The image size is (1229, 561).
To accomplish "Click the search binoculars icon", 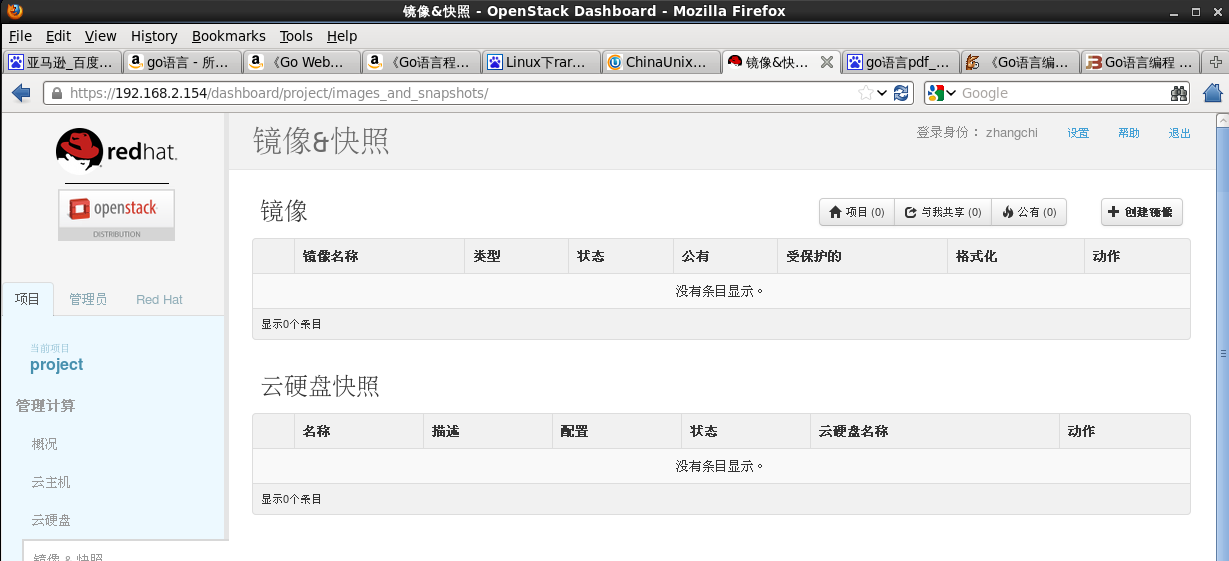I will (x=1179, y=93).
